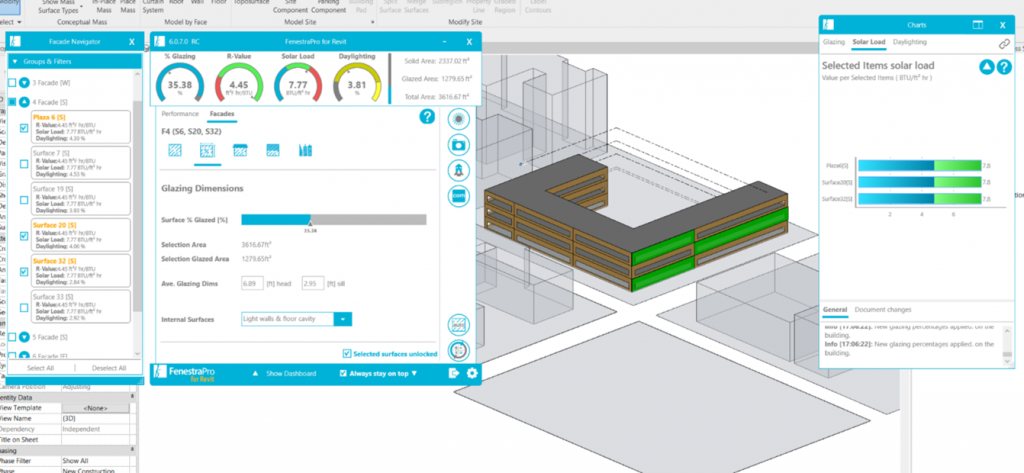Expand the 3 Facade [W] group

[x=24, y=83]
